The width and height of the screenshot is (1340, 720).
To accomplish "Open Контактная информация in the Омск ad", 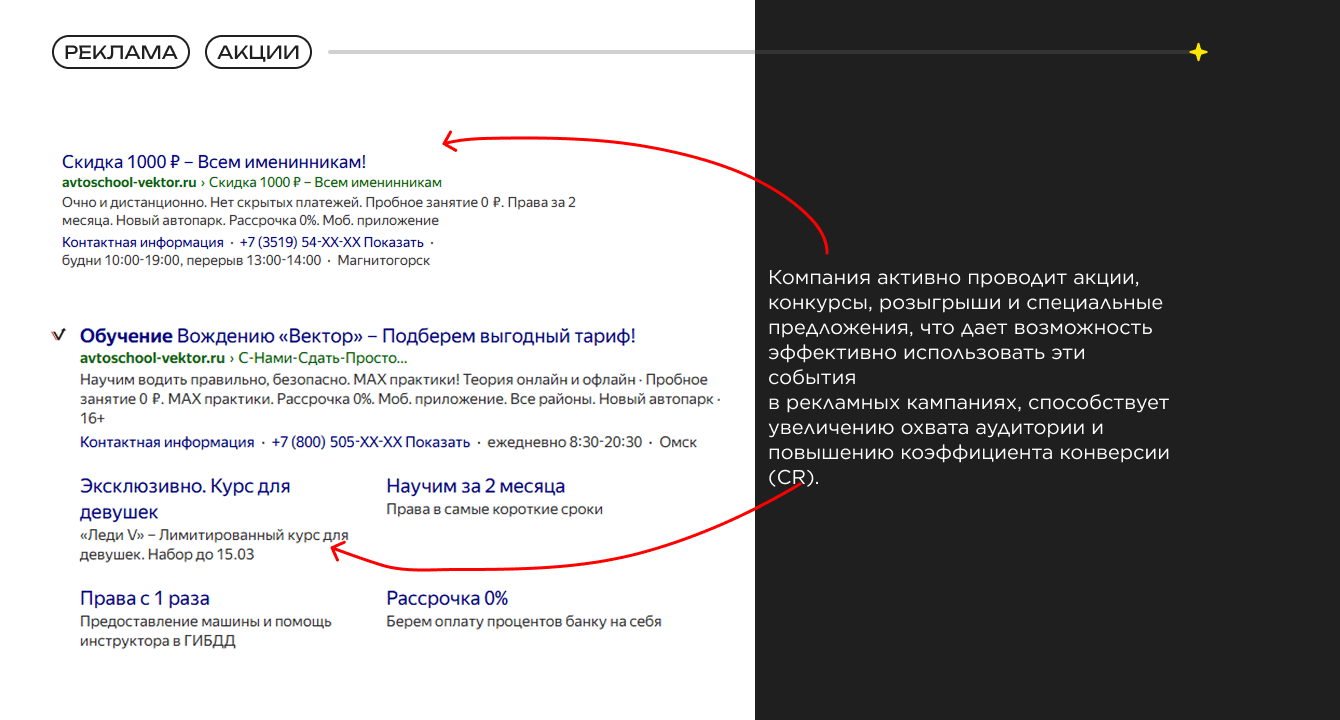I will point(167,442).
